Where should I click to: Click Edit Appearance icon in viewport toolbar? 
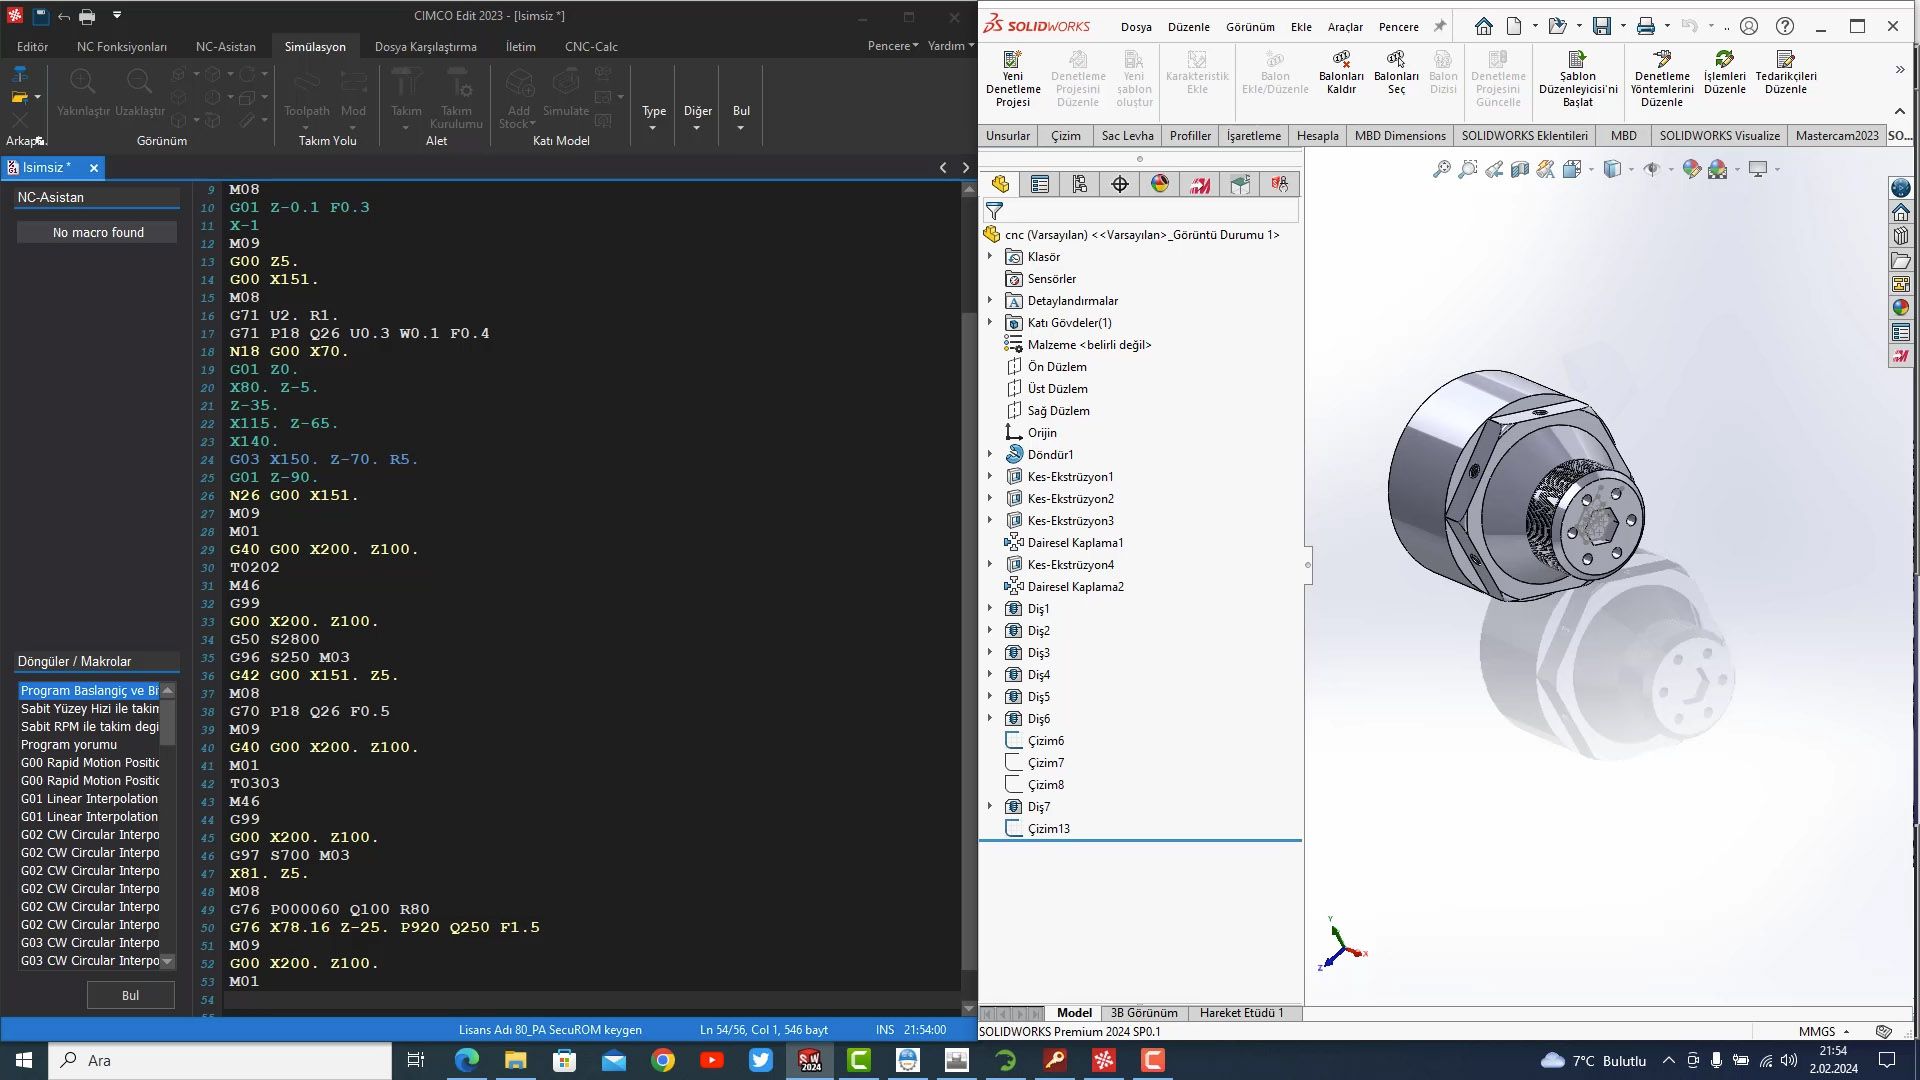tap(1691, 169)
